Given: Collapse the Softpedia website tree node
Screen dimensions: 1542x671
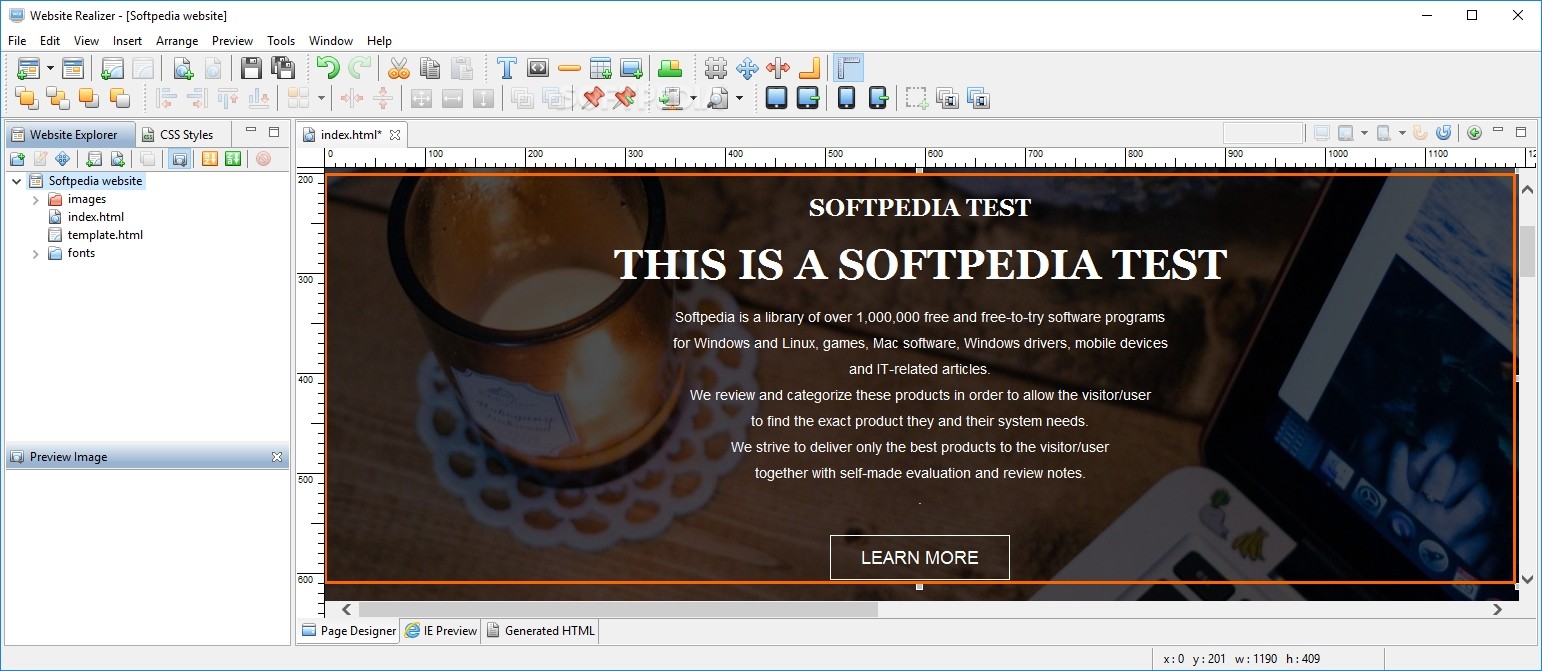Looking at the screenshot, I should point(17,181).
